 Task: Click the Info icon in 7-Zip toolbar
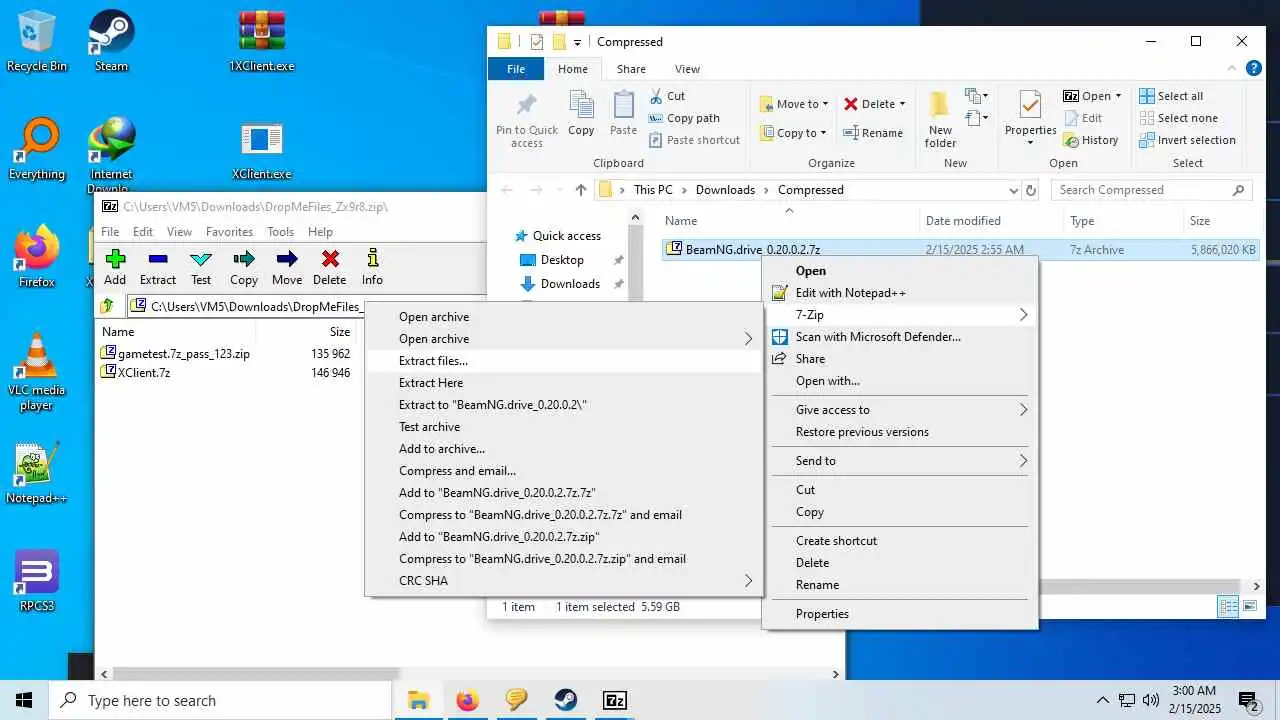tap(372, 260)
